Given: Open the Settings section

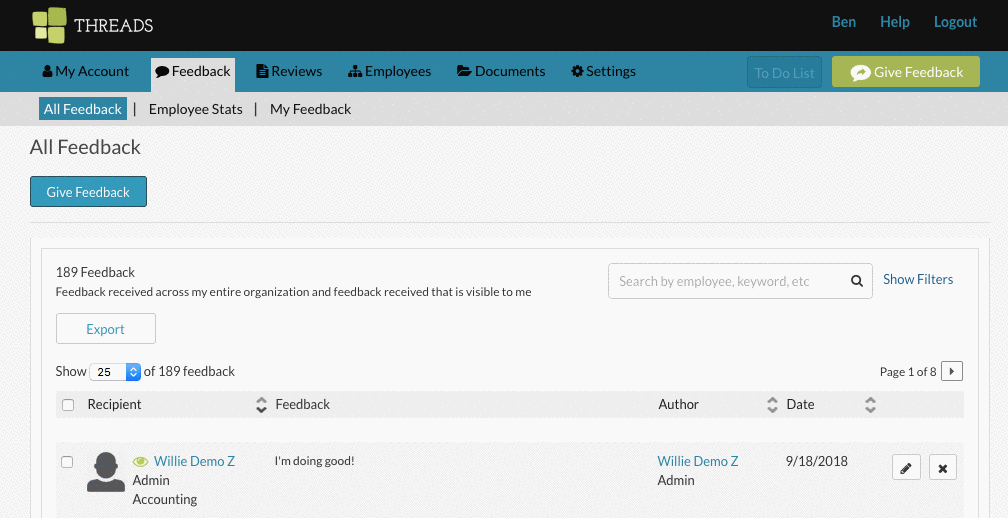Looking at the screenshot, I should pyautogui.click(x=604, y=71).
